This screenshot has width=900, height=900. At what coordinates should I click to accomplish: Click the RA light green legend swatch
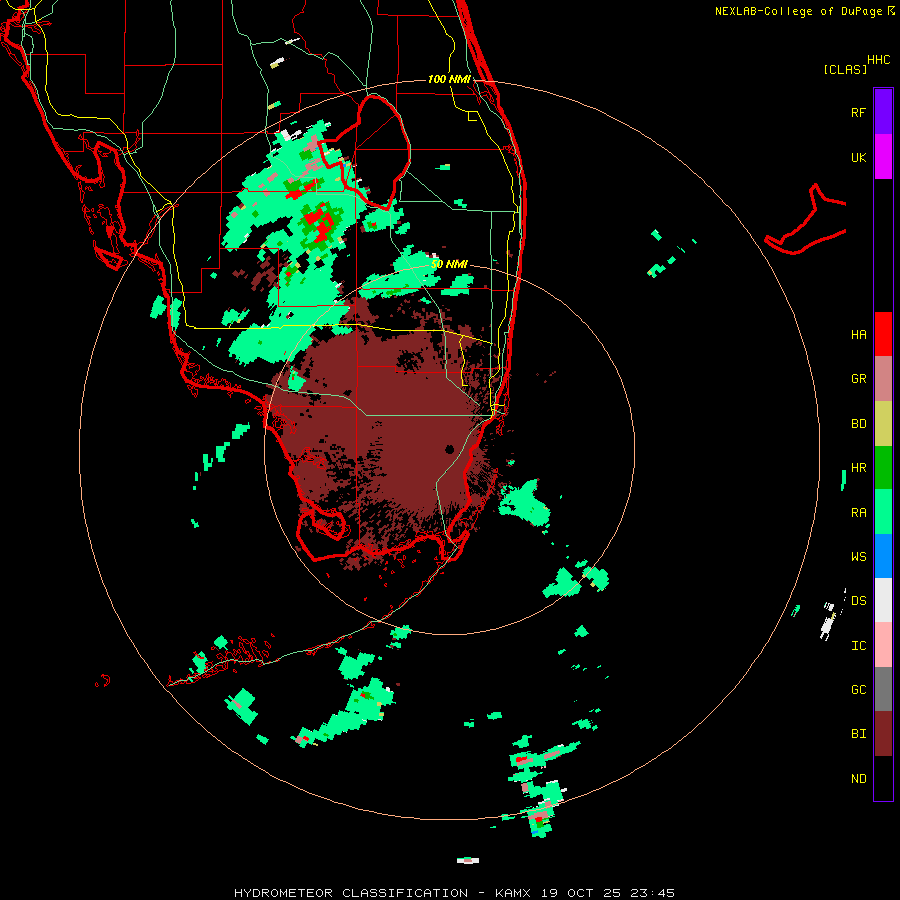coord(883,512)
